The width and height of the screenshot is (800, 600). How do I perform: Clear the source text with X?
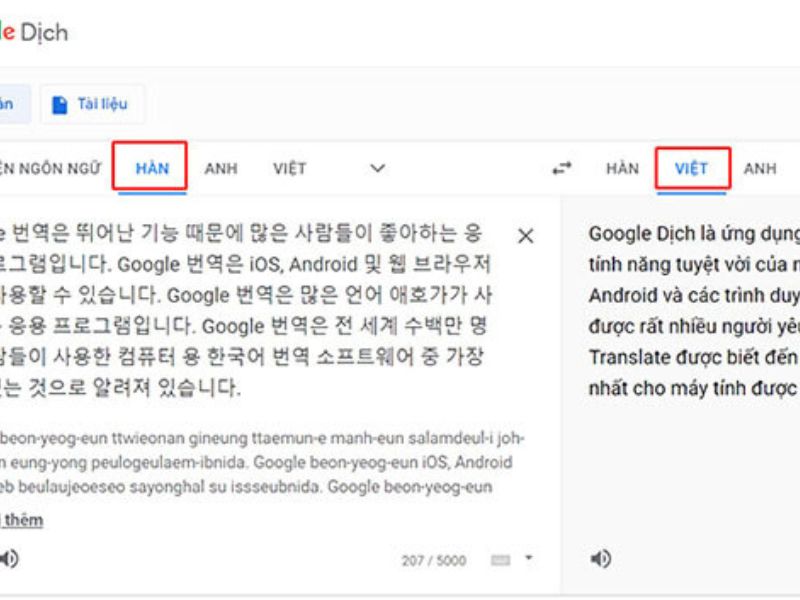[526, 236]
